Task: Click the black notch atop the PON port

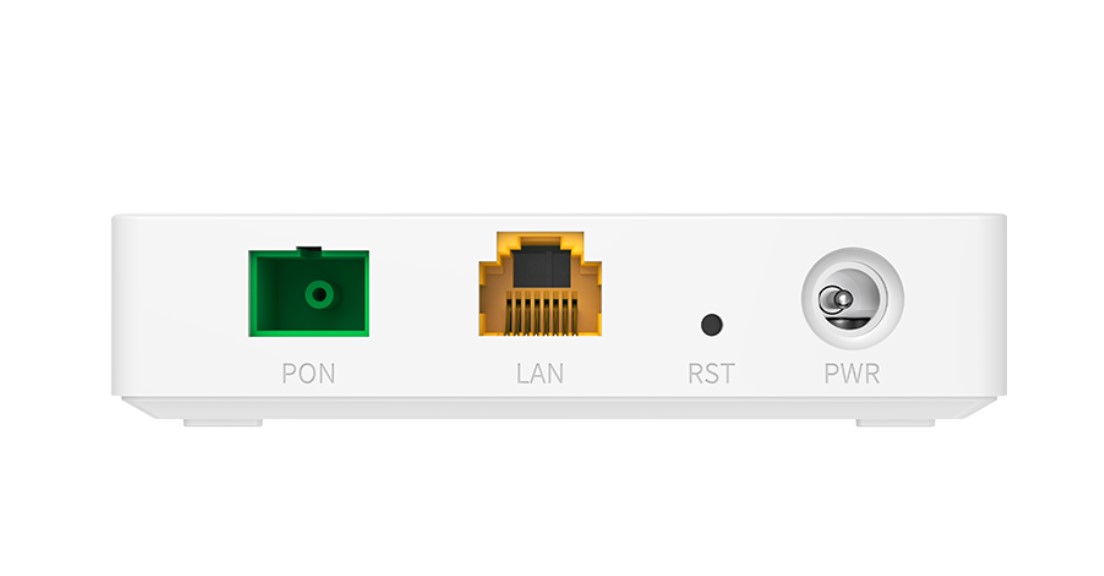Action: pyautogui.click(x=308, y=249)
